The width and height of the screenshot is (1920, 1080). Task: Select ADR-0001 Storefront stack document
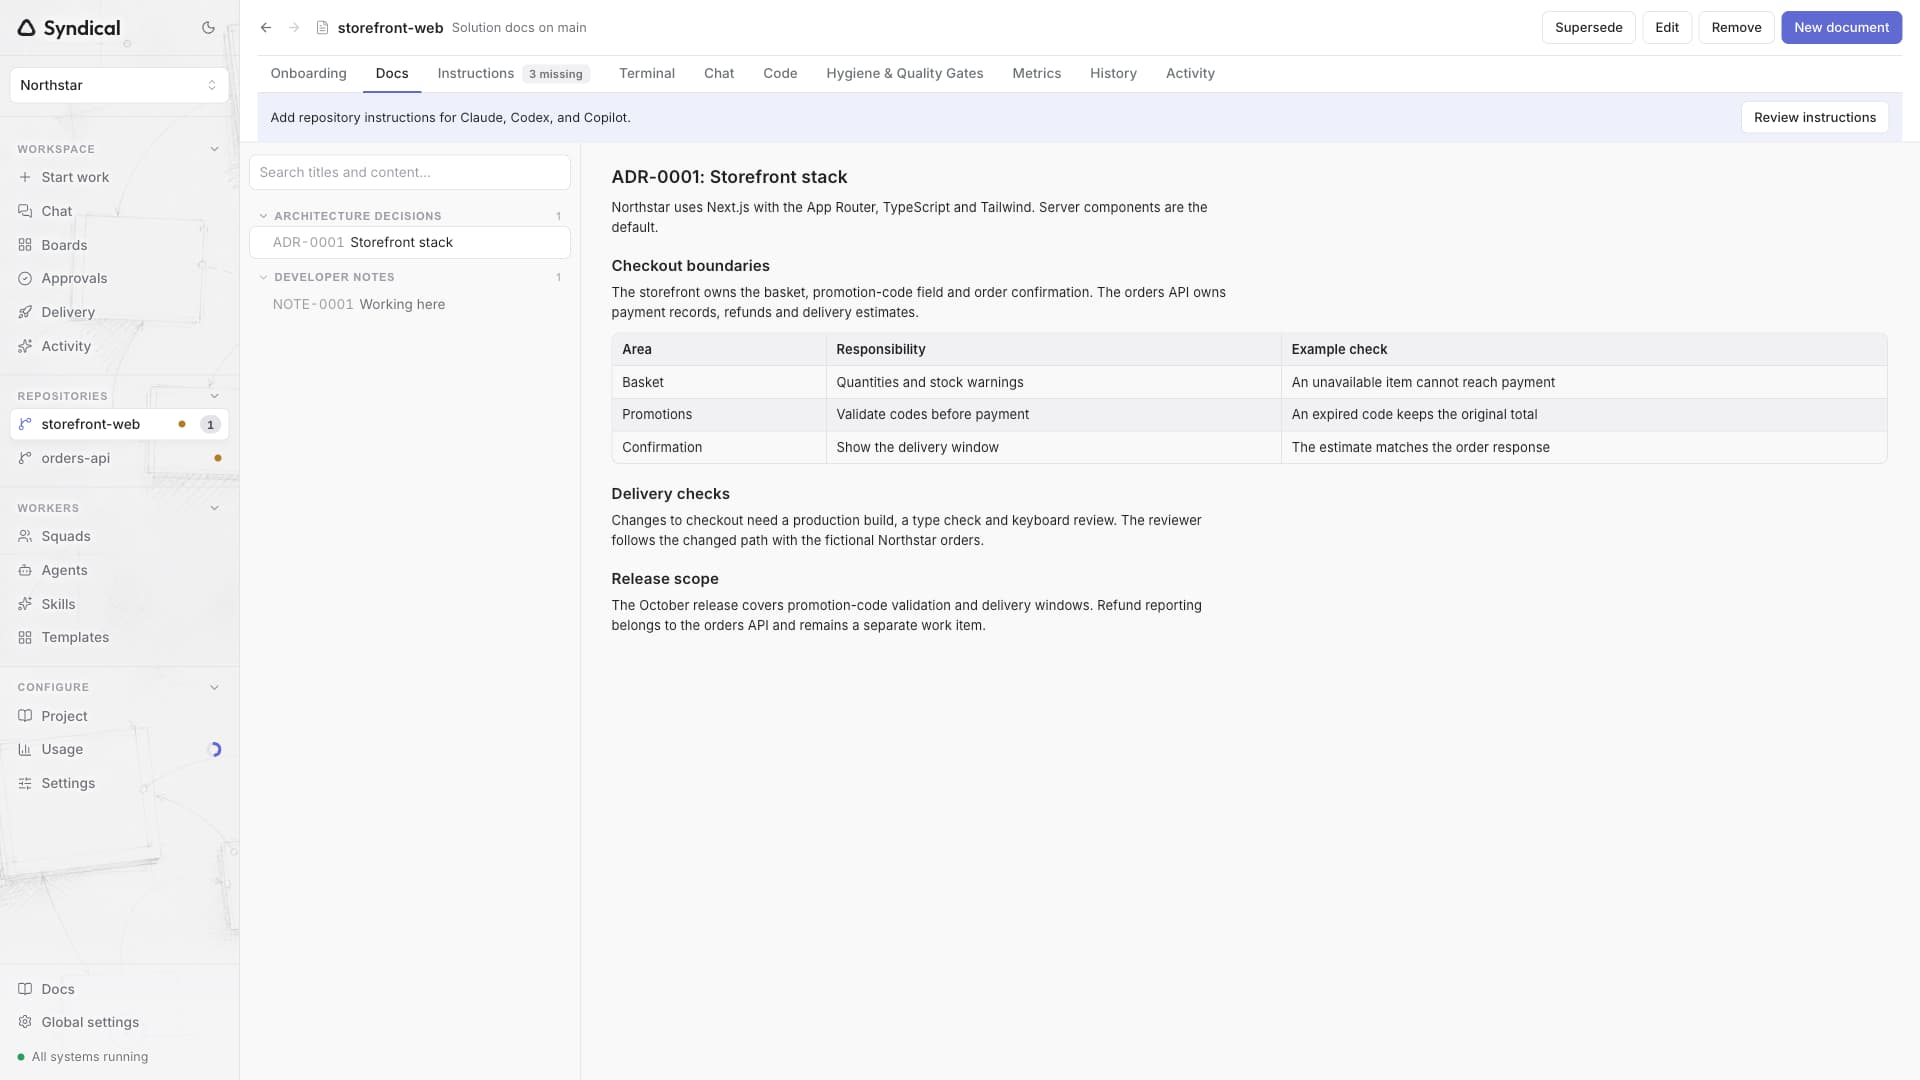pos(409,242)
